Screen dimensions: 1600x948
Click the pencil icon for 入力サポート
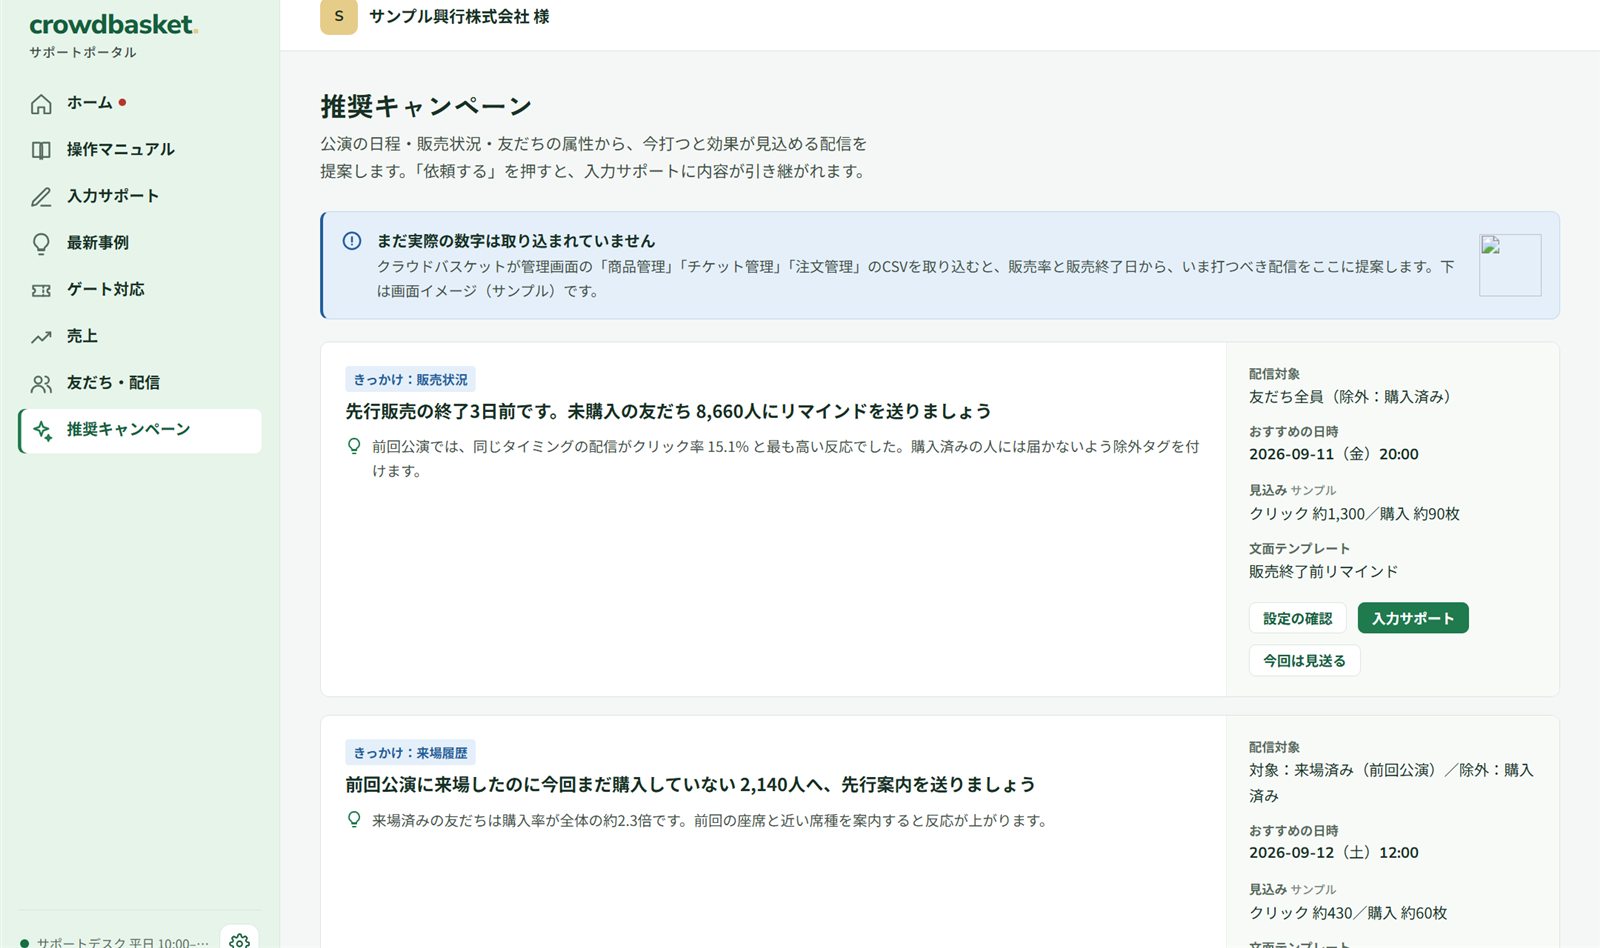(41, 197)
